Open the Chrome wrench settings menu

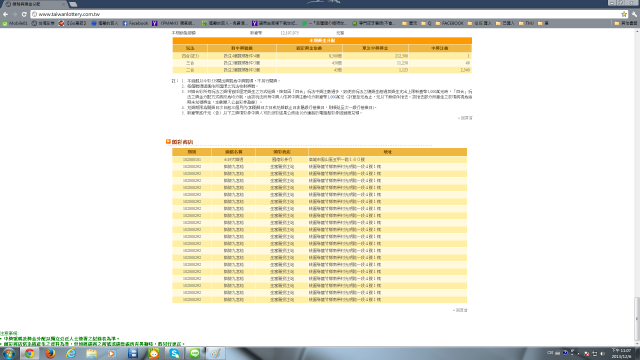pyautogui.click(x=634, y=14)
